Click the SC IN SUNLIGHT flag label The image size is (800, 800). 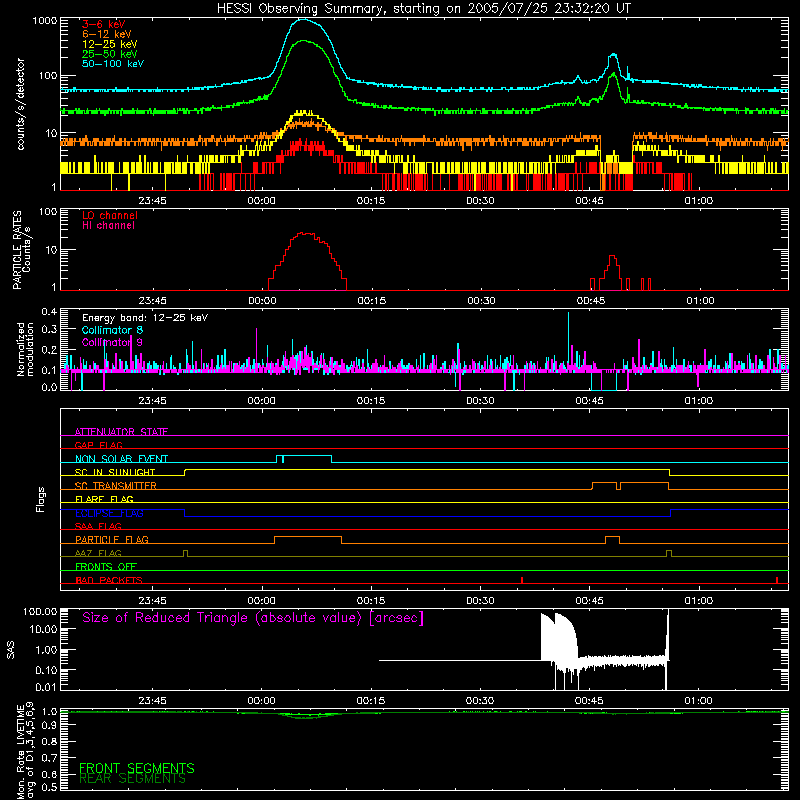click(115, 472)
